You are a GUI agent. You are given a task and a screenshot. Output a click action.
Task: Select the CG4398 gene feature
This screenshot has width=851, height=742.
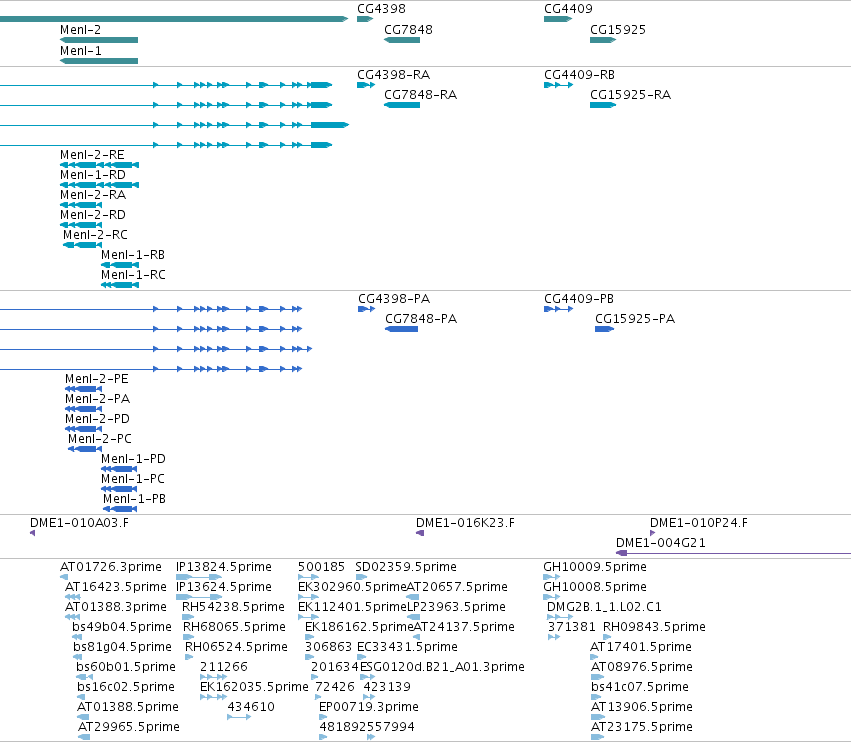pos(365,19)
